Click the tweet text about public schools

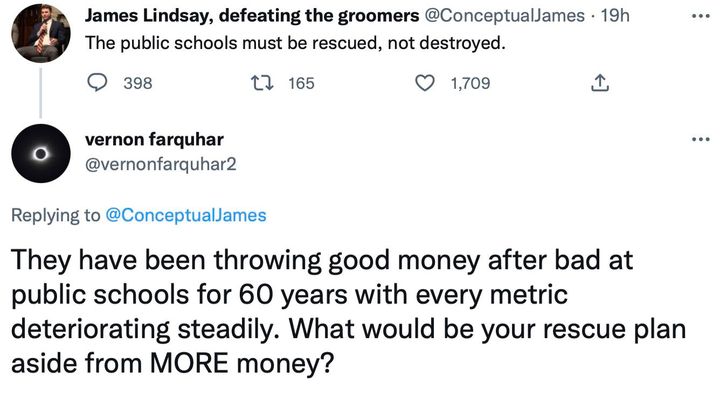[x=295, y=43]
